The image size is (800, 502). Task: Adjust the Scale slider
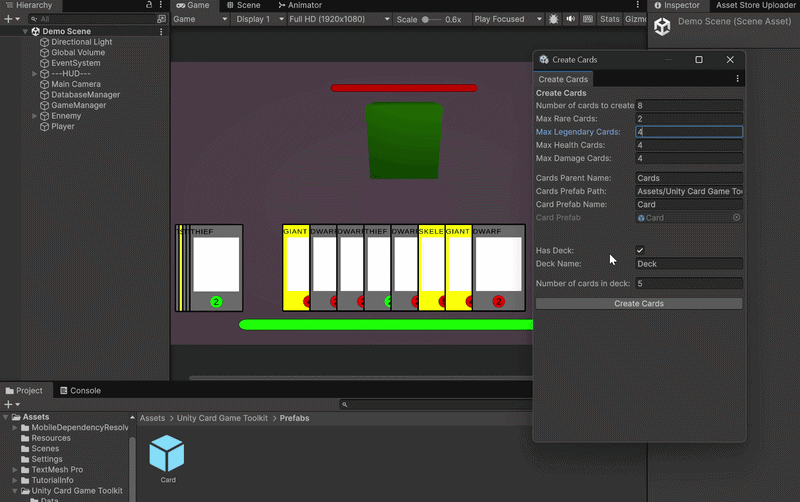point(431,19)
